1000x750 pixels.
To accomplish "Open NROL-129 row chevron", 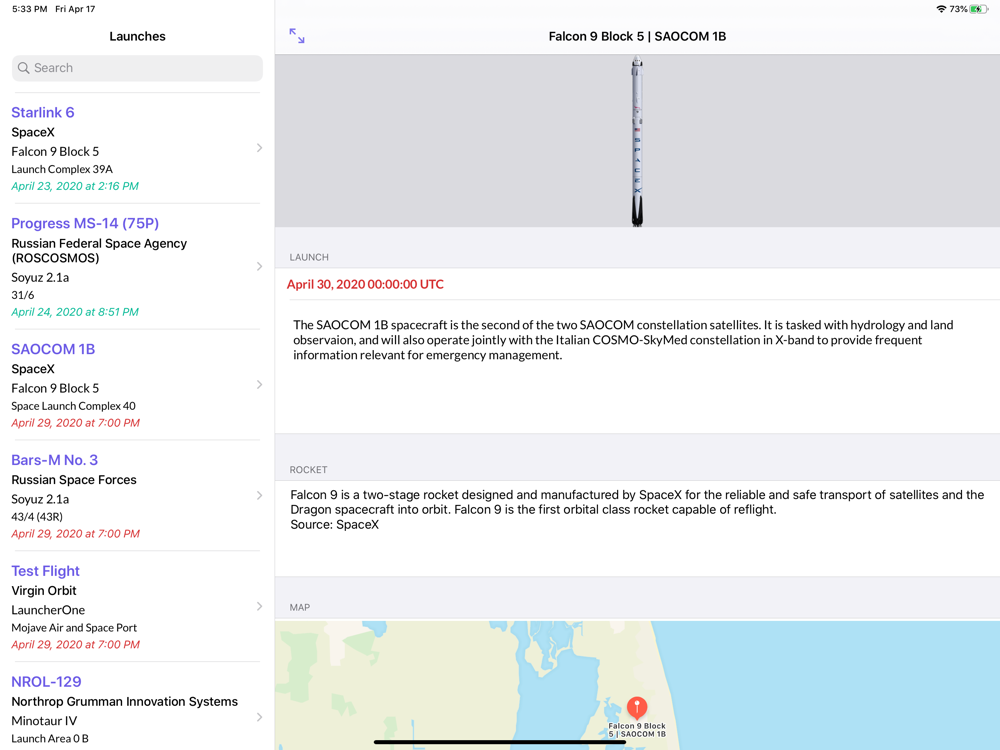I will pyautogui.click(x=259, y=717).
